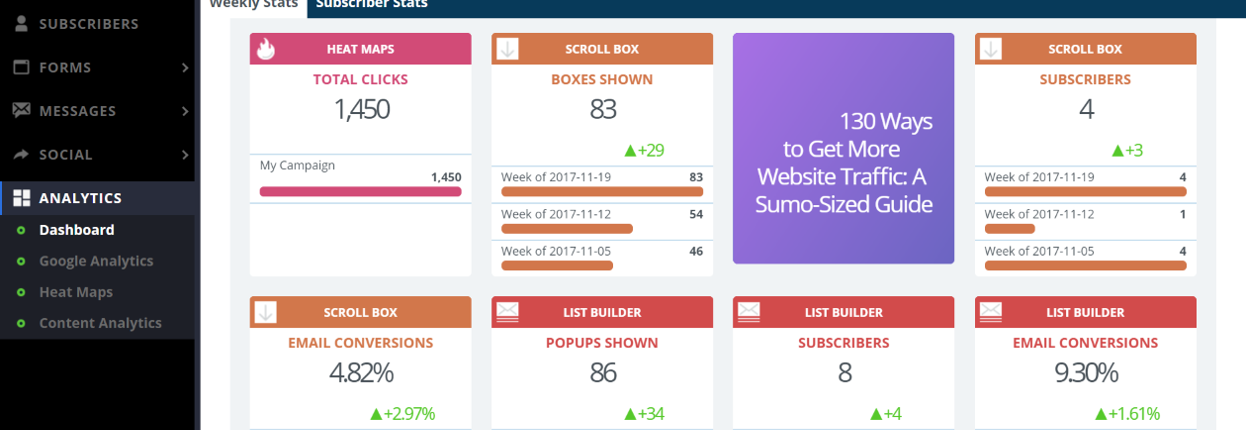Screen dimensions: 1246x430
Task: Click the List Builder Subscribers value 8
Action: coord(844,373)
